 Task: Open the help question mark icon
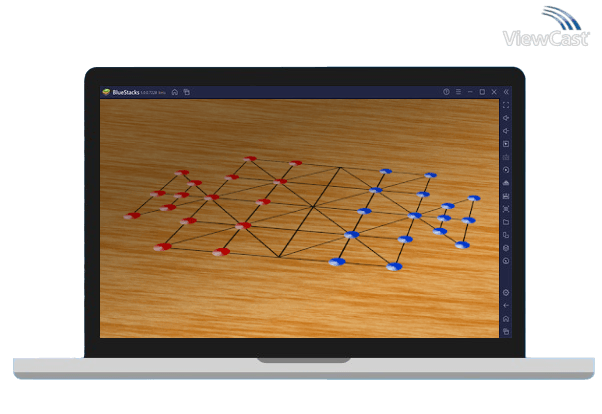click(x=446, y=92)
